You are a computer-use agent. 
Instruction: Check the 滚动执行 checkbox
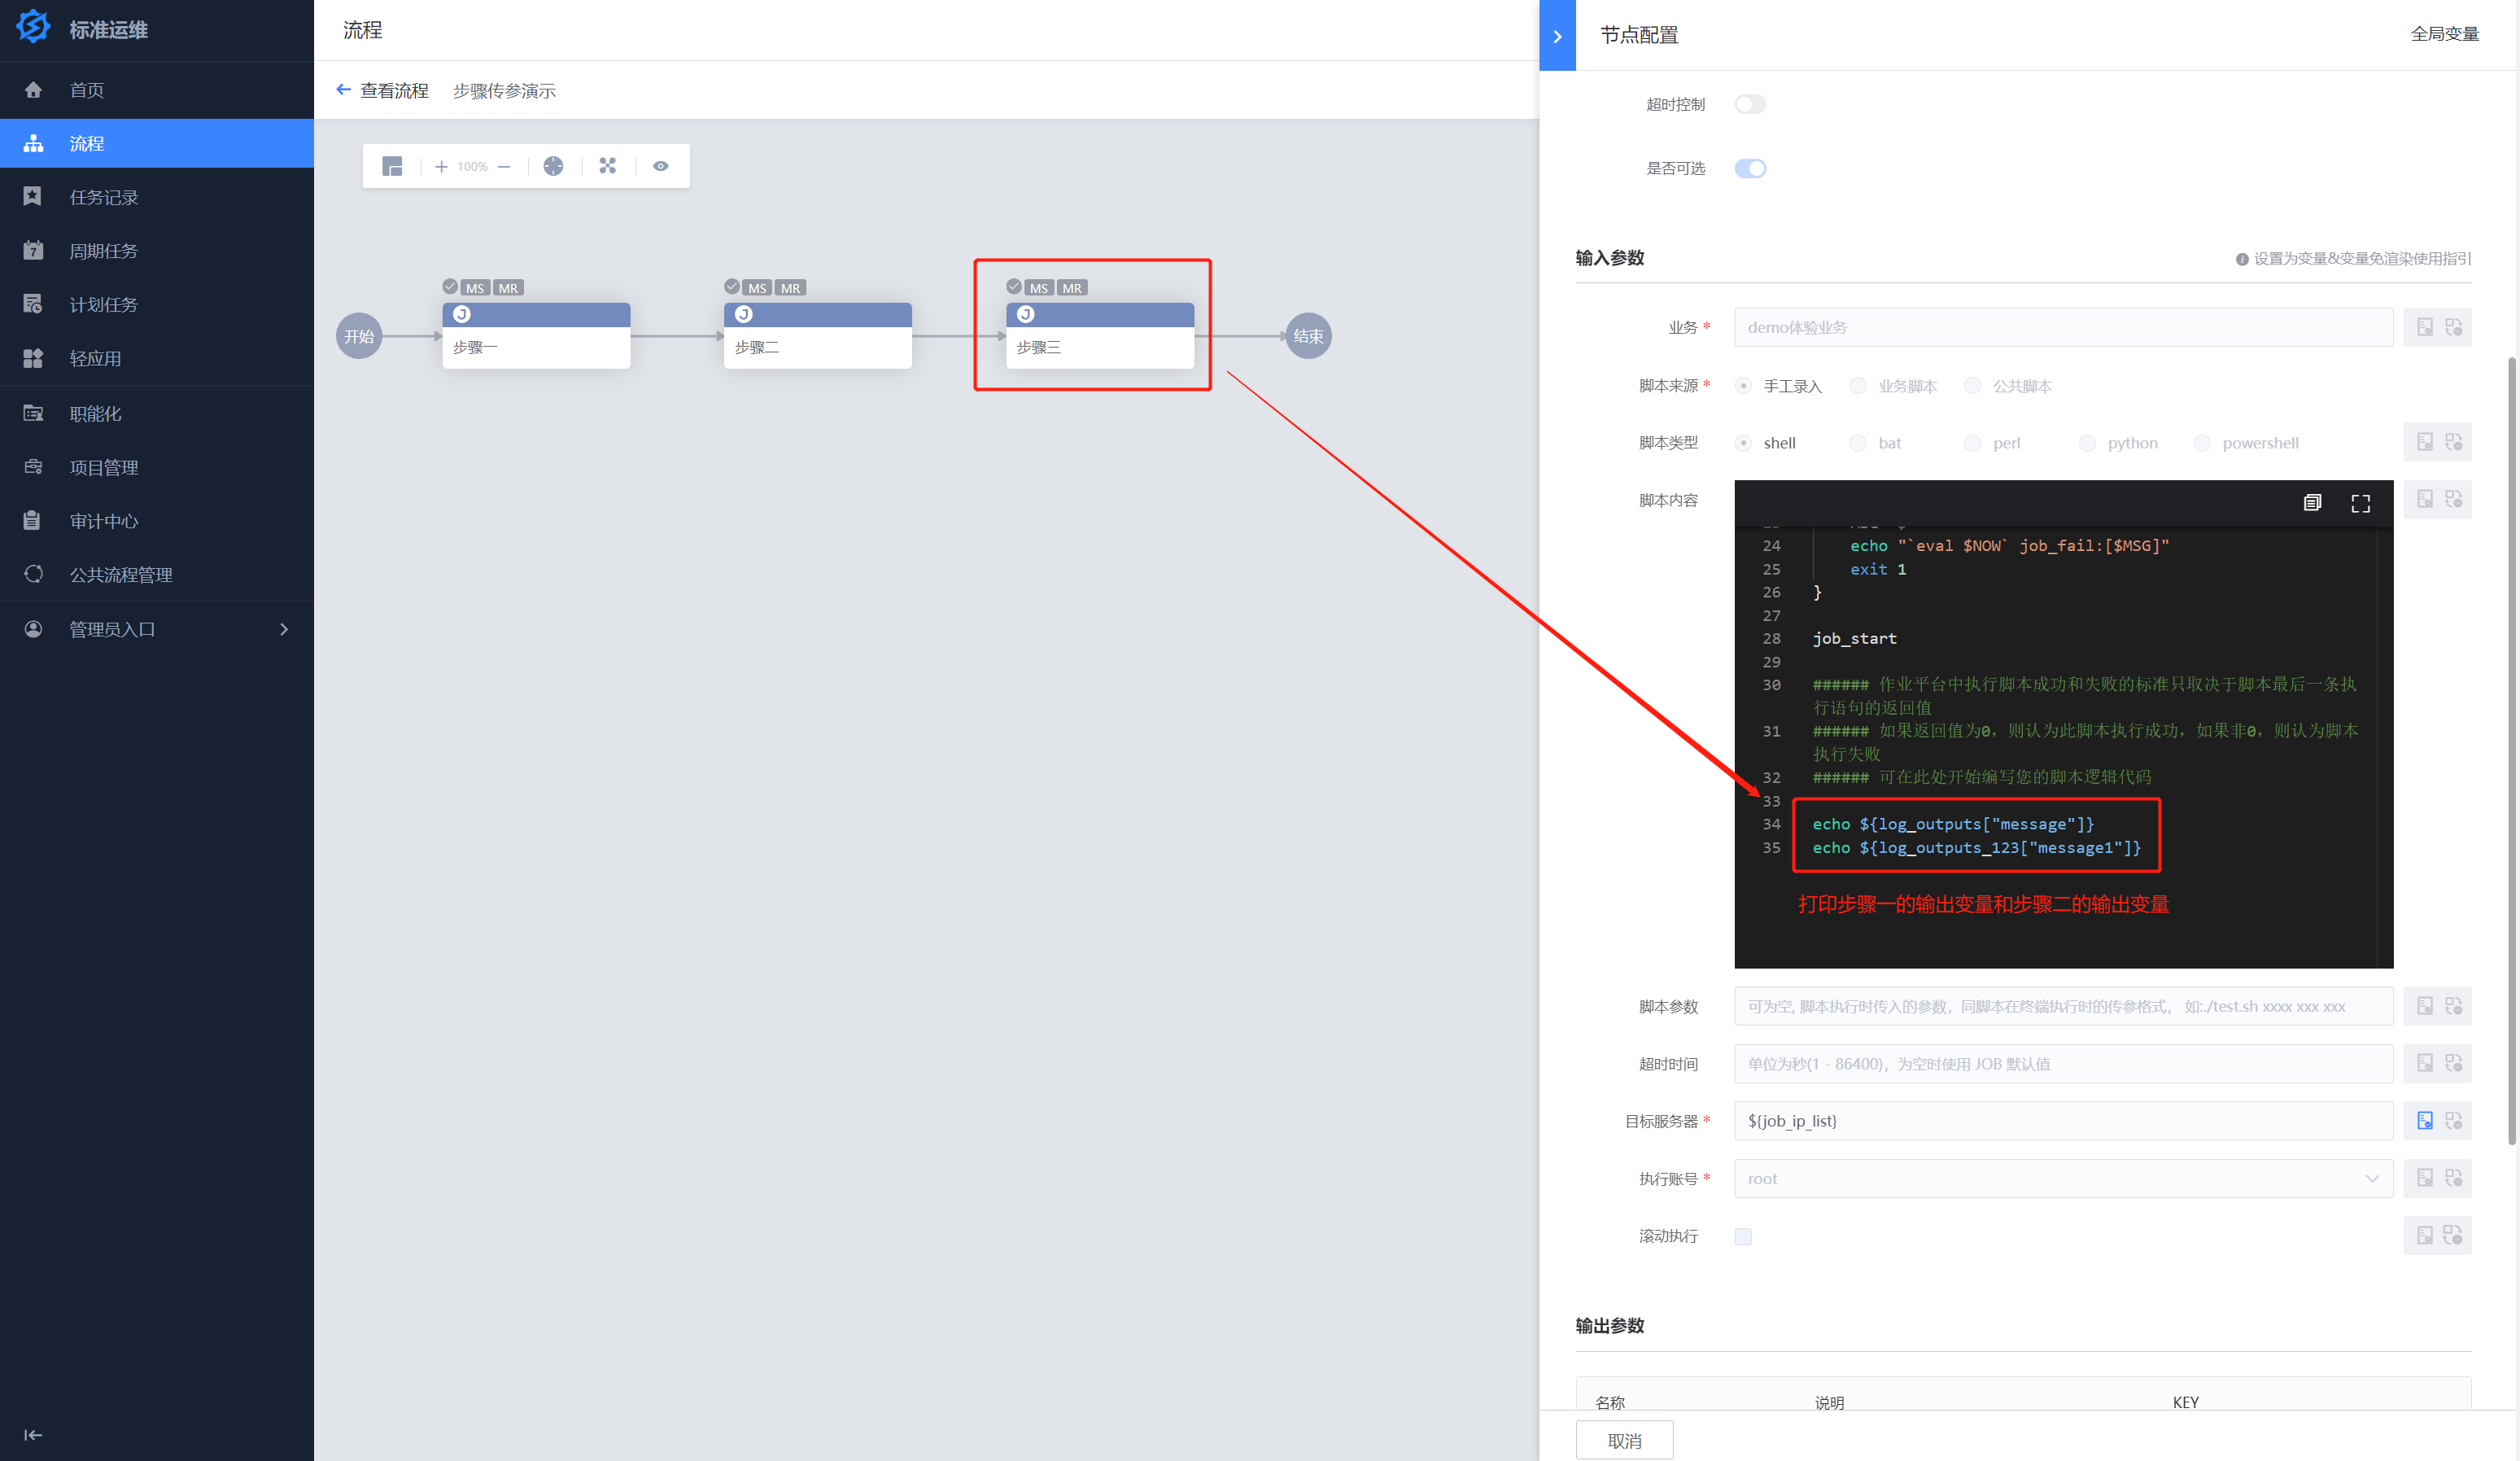[1743, 1237]
